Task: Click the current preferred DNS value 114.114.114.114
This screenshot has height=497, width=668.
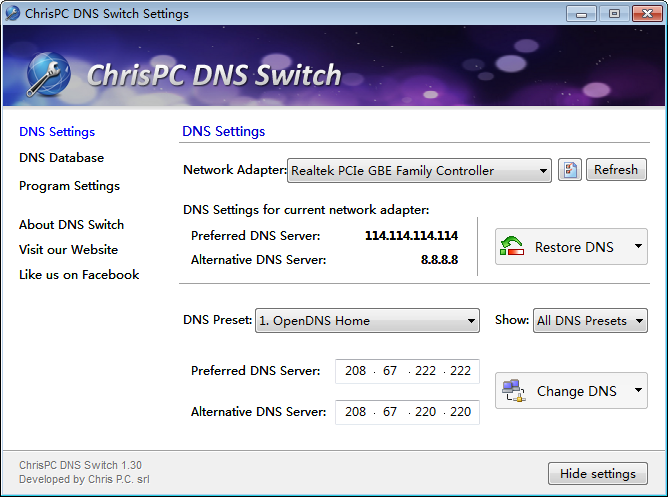Action: (x=411, y=236)
